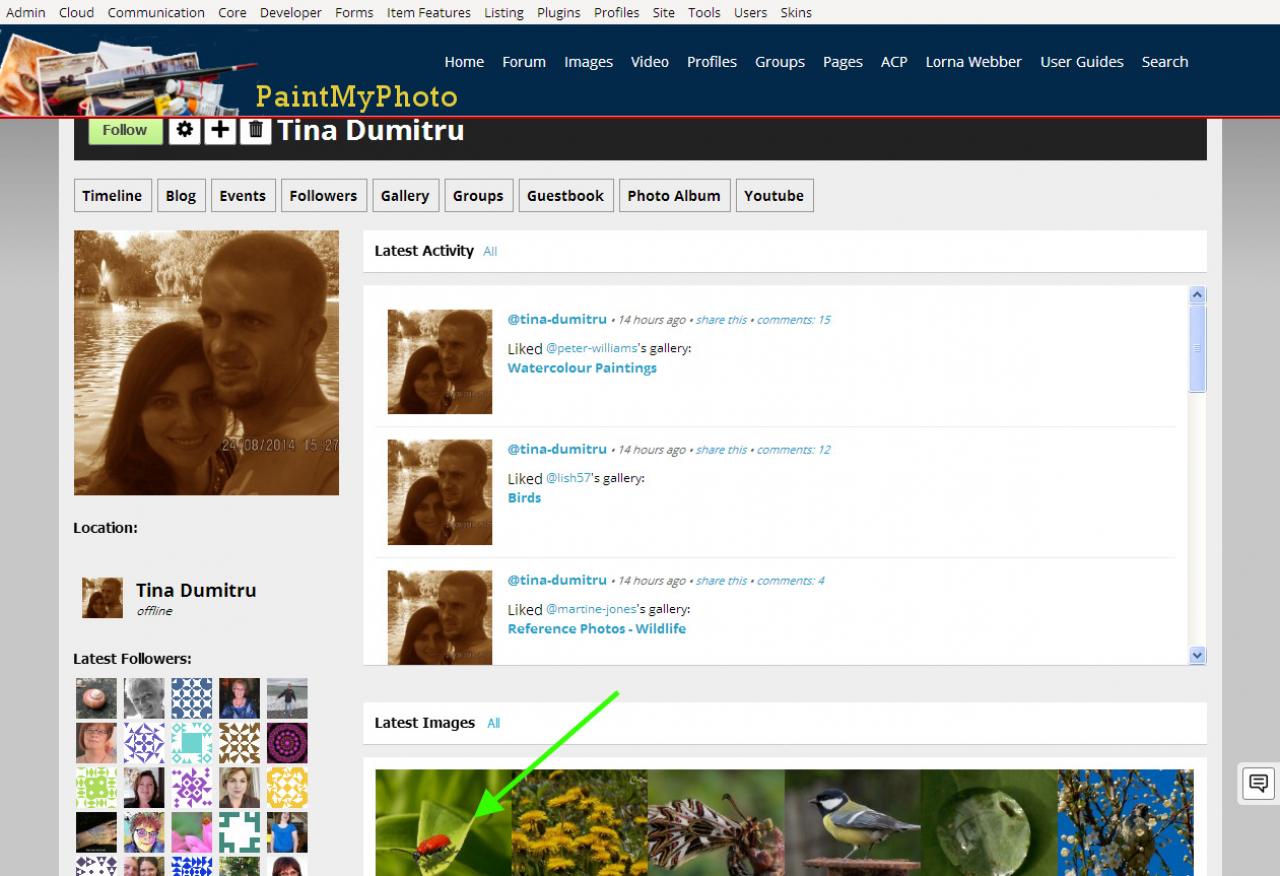This screenshot has height=876, width=1280.
Task: Click share this on Watercolour Paintings activity
Action: pos(721,320)
